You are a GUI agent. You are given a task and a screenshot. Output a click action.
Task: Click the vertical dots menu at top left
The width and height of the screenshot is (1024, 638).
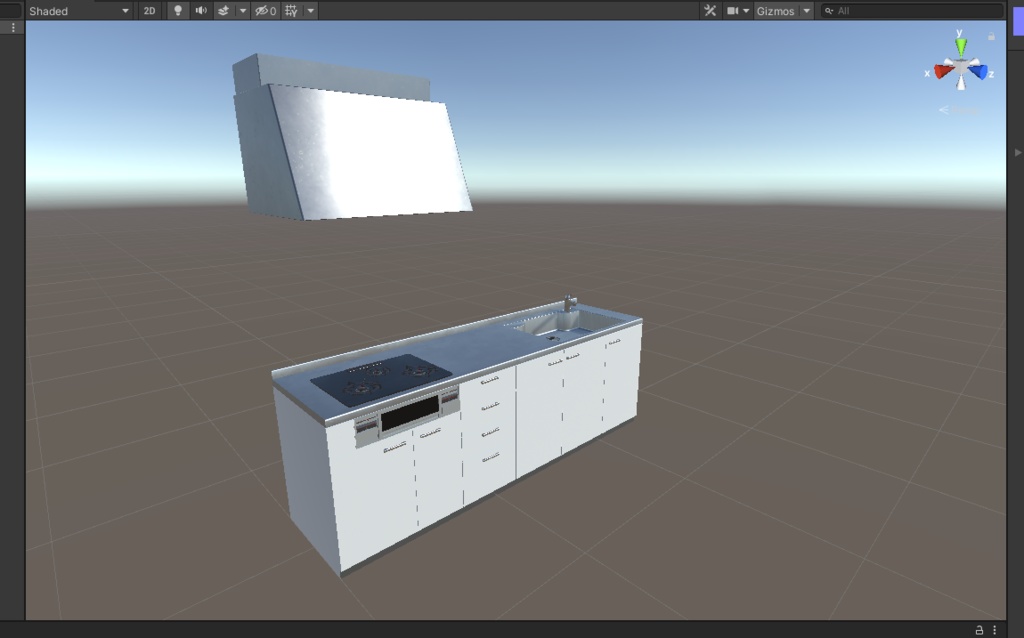click(11, 27)
